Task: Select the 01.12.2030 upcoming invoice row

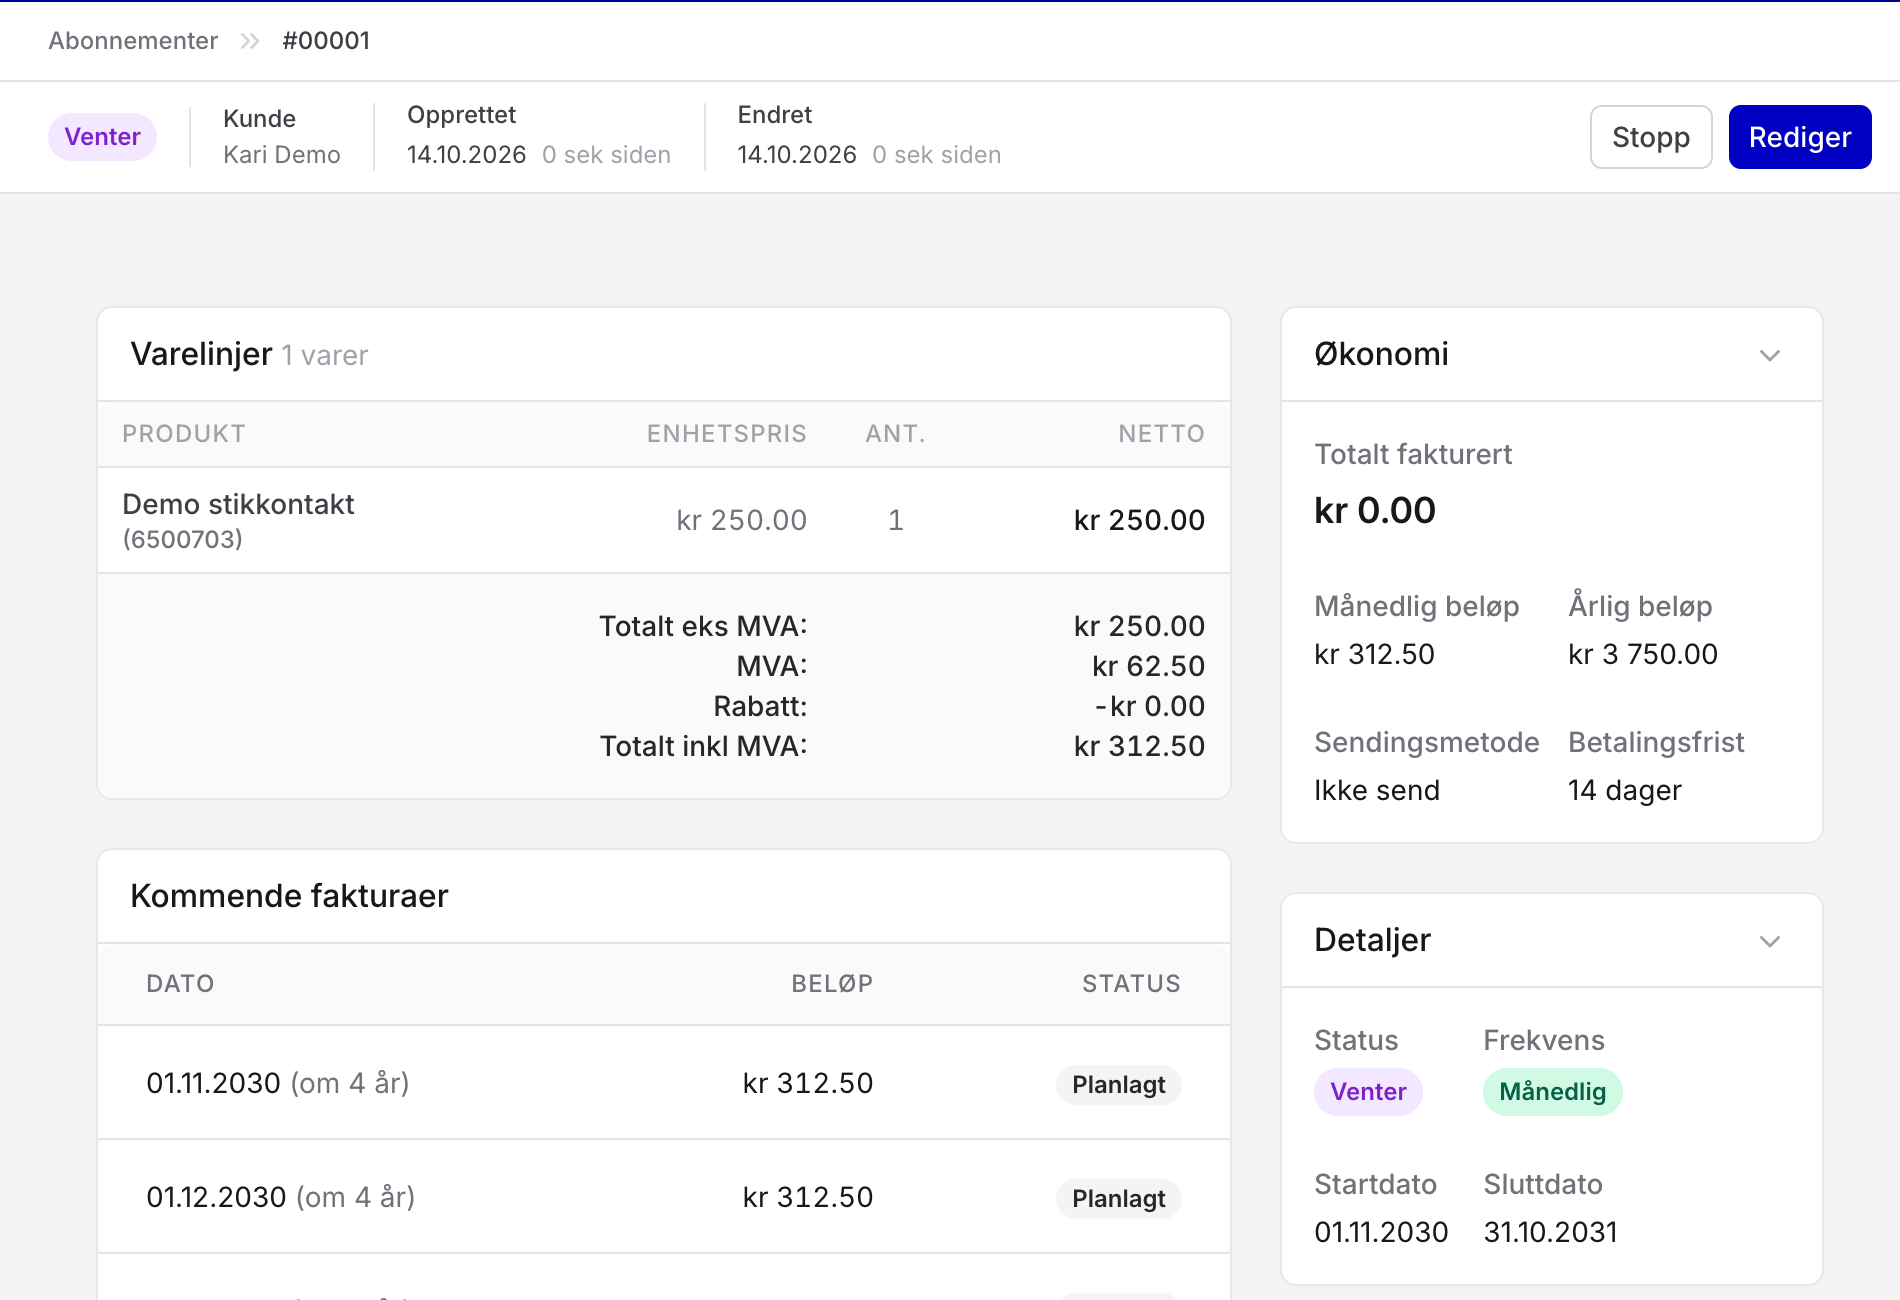Action: pyautogui.click(x=664, y=1197)
